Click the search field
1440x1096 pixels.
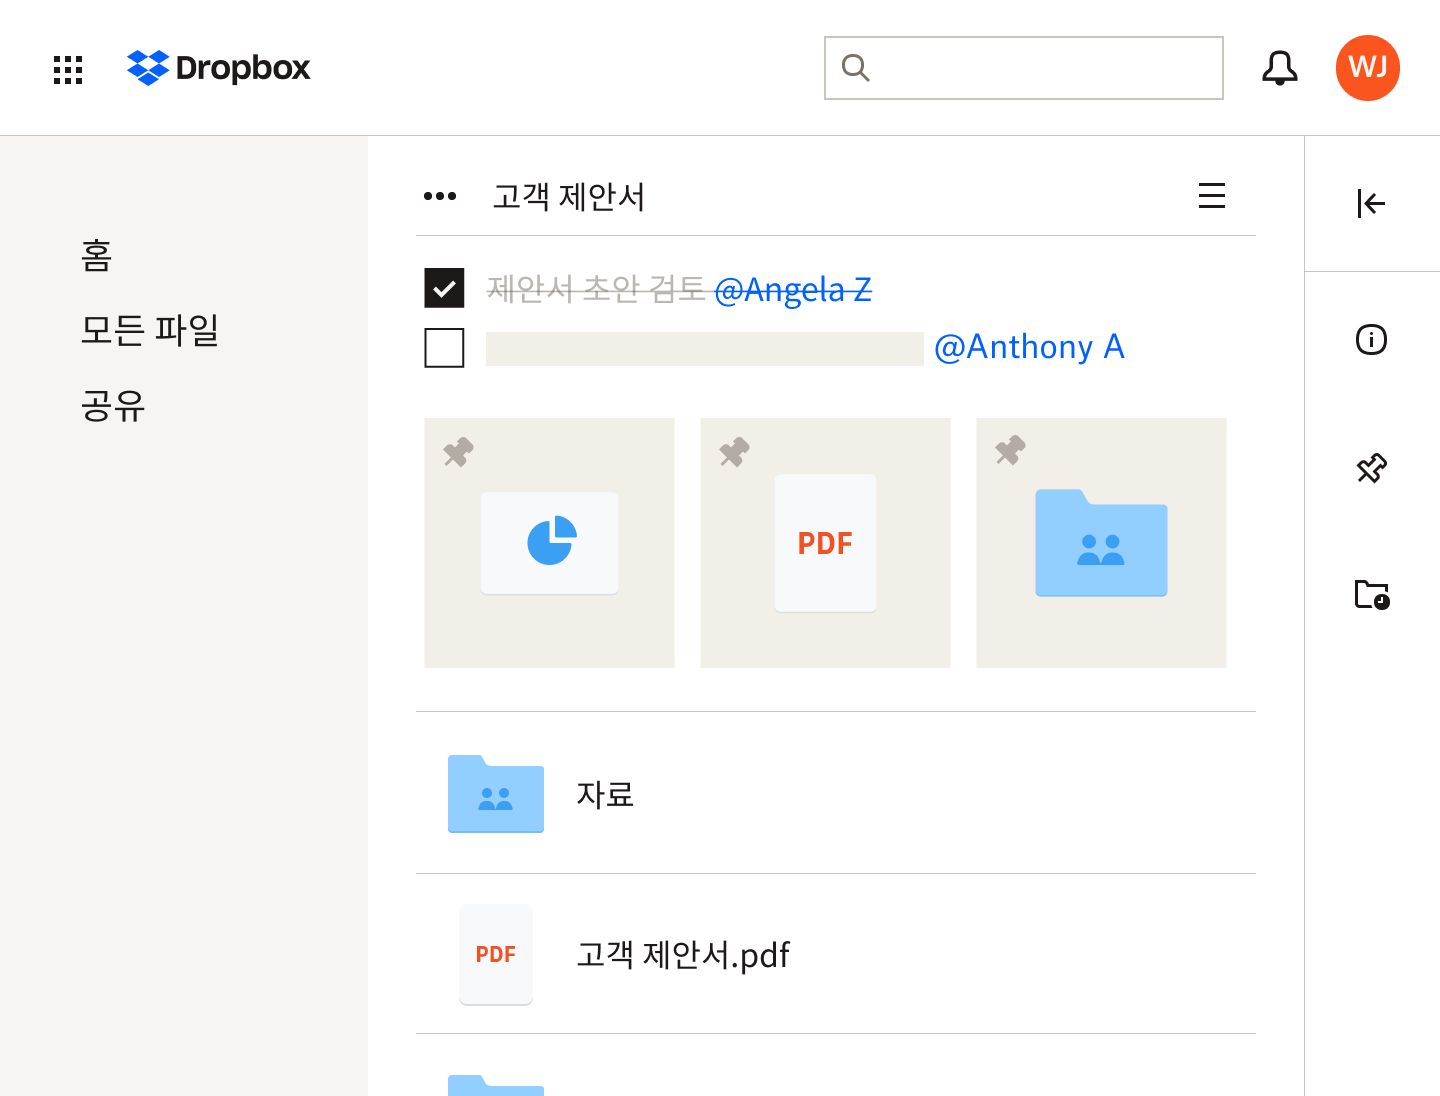point(1023,67)
